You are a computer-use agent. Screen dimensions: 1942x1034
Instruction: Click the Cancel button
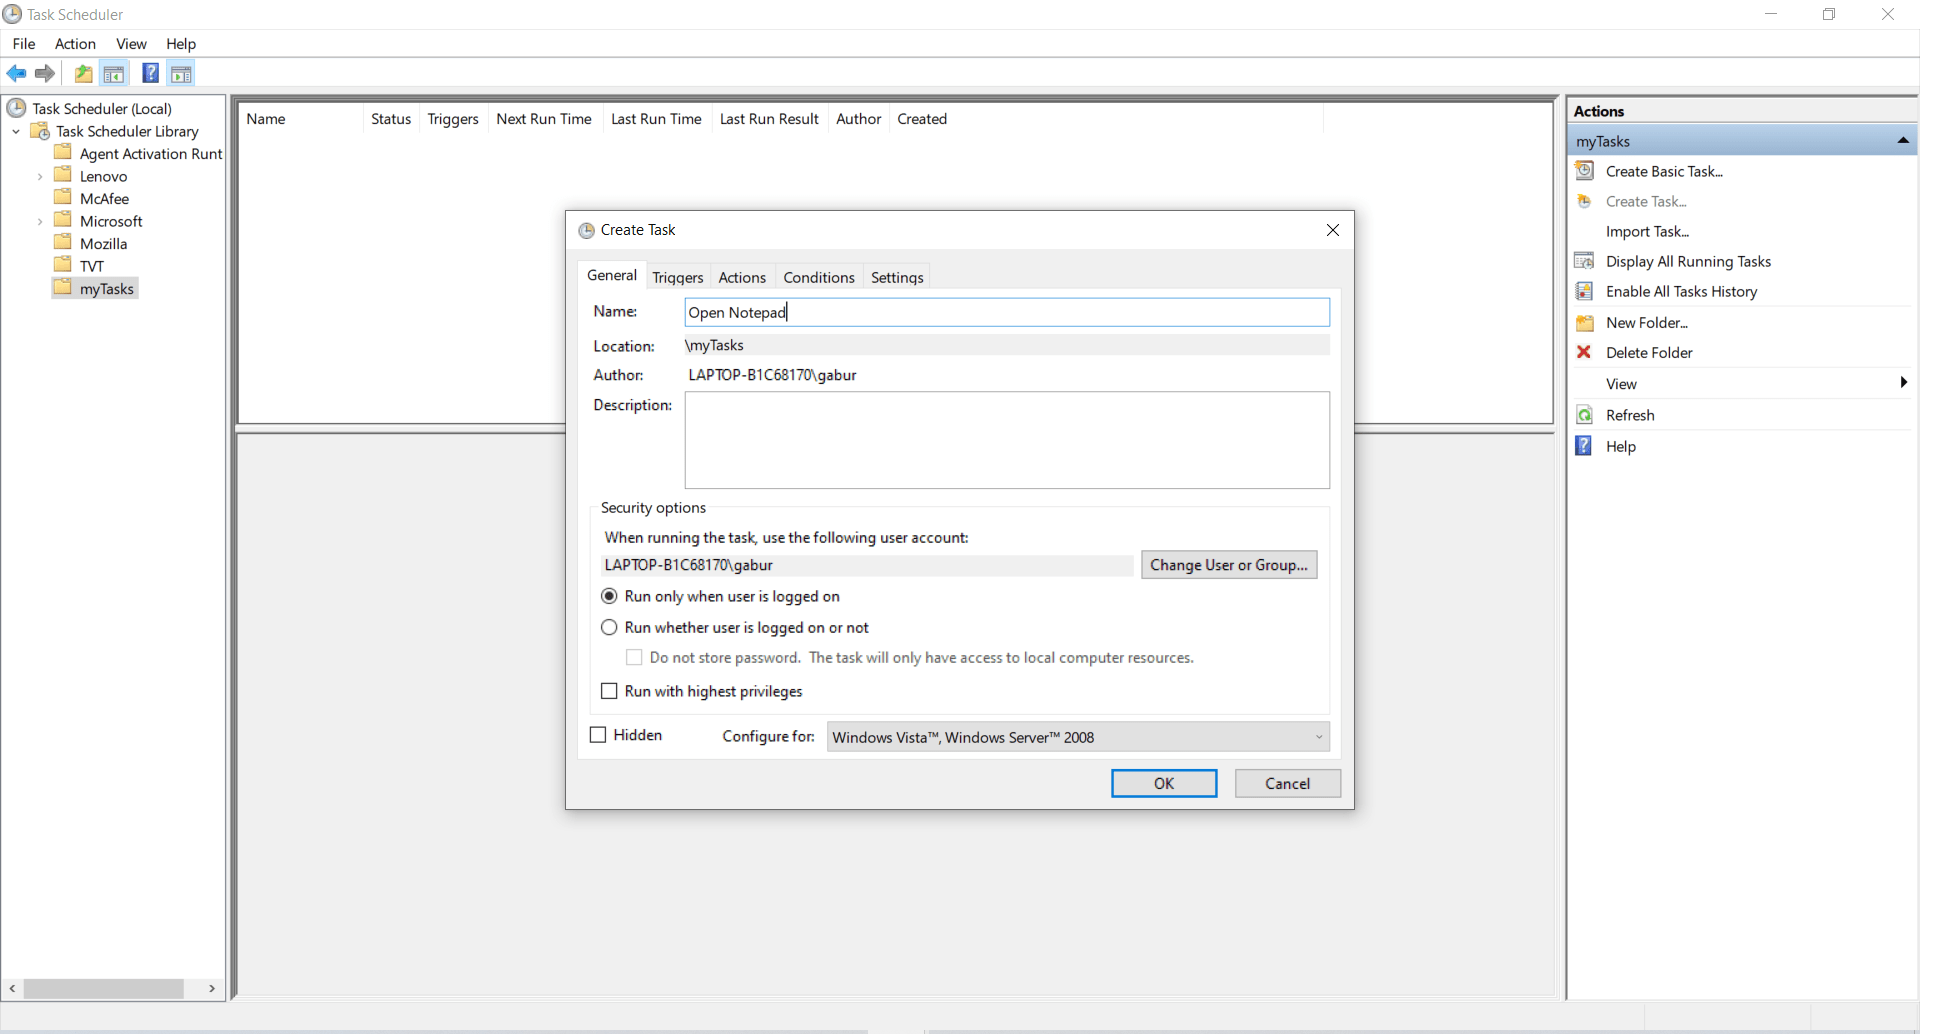click(1287, 783)
